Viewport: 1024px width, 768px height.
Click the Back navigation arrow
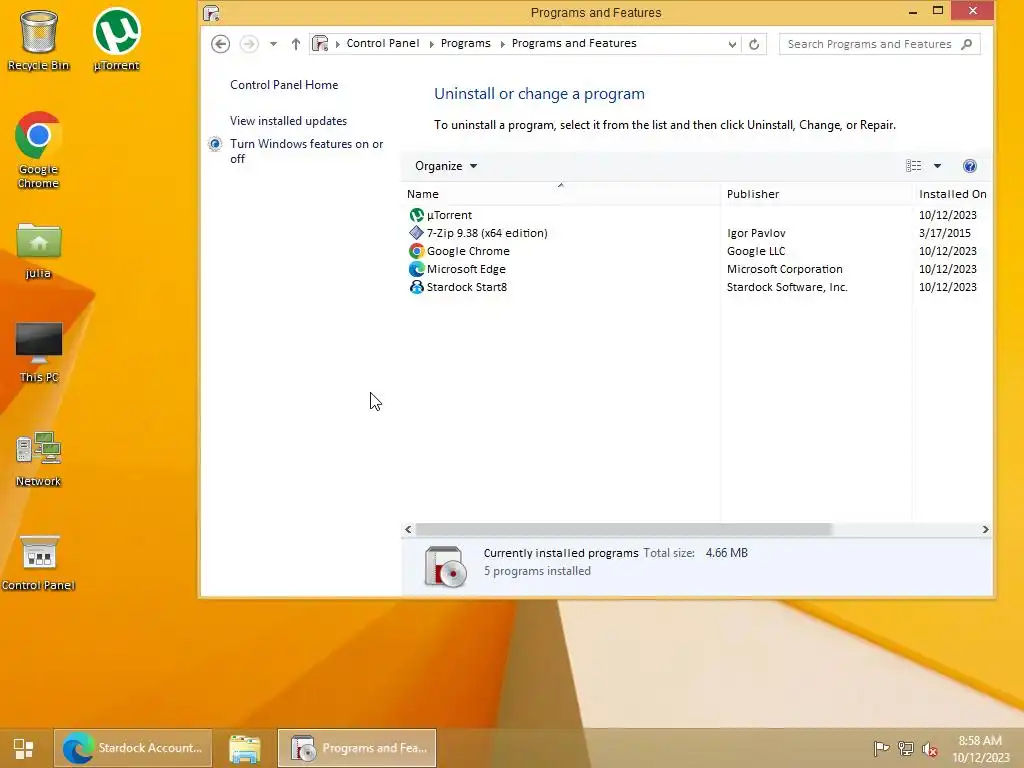[x=221, y=44]
